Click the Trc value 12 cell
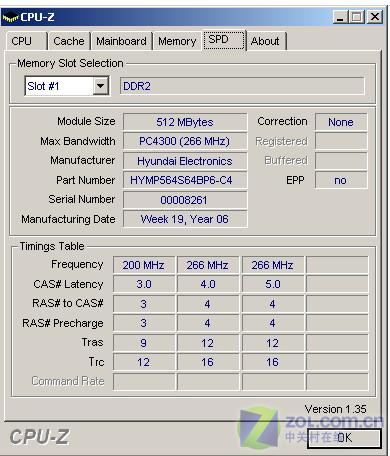This screenshot has height=456, width=390. coord(144,362)
